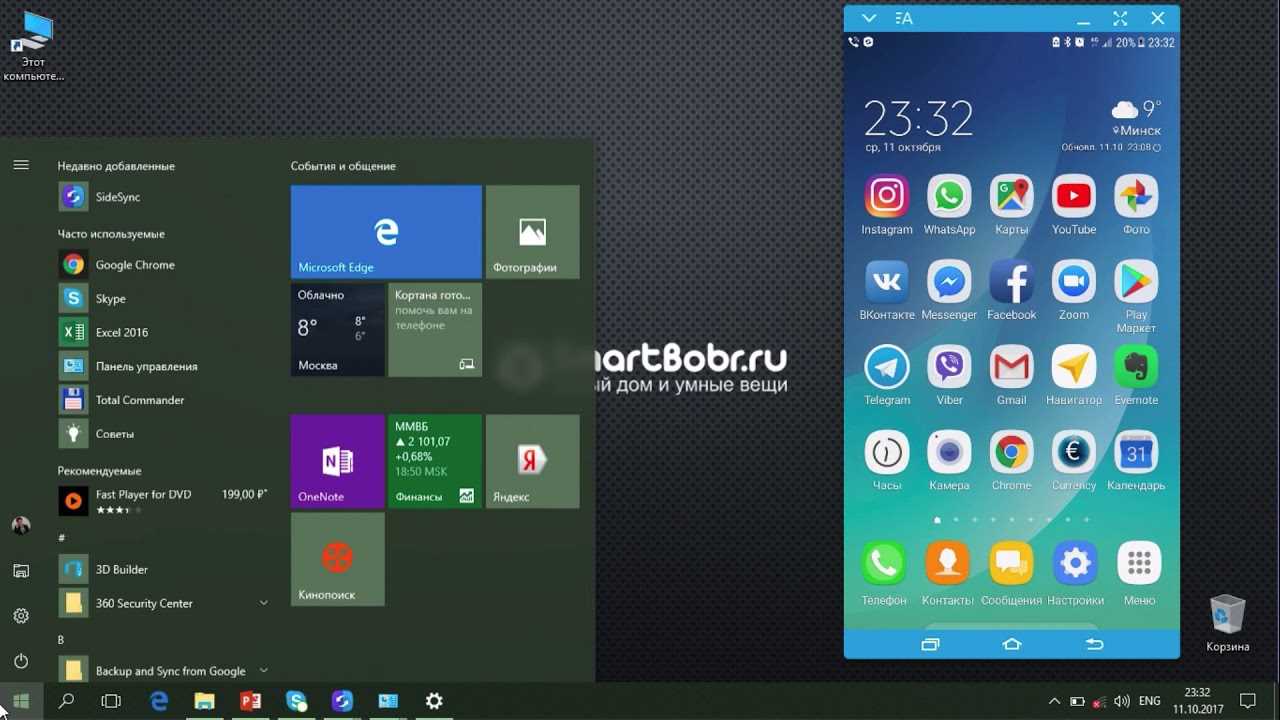Open Telegram on the phone

click(x=887, y=367)
